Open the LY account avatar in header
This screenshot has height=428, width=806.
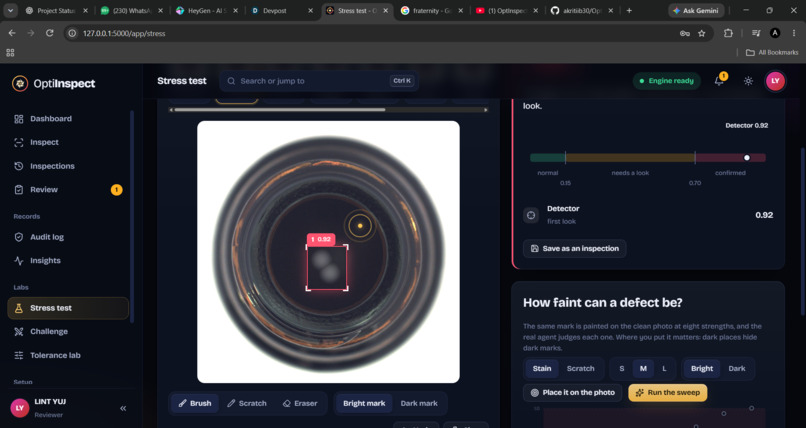point(775,81)
